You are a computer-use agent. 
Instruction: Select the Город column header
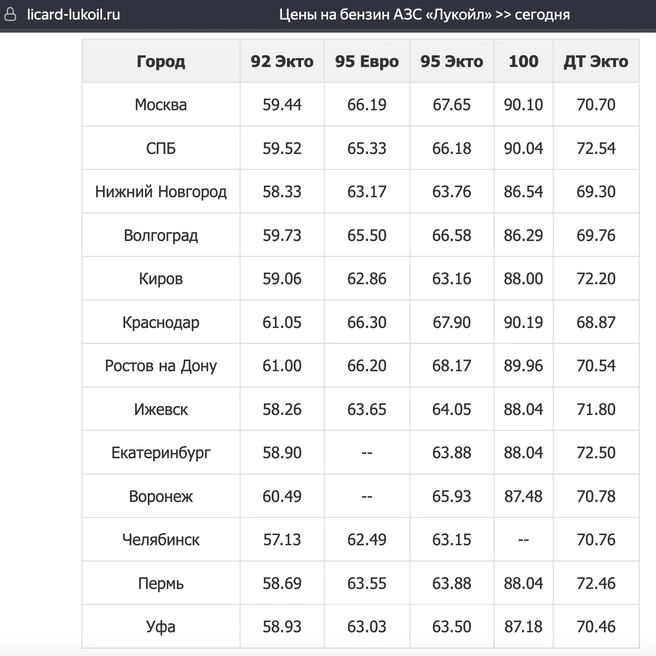pyautogui.click(x=161, y=61)
